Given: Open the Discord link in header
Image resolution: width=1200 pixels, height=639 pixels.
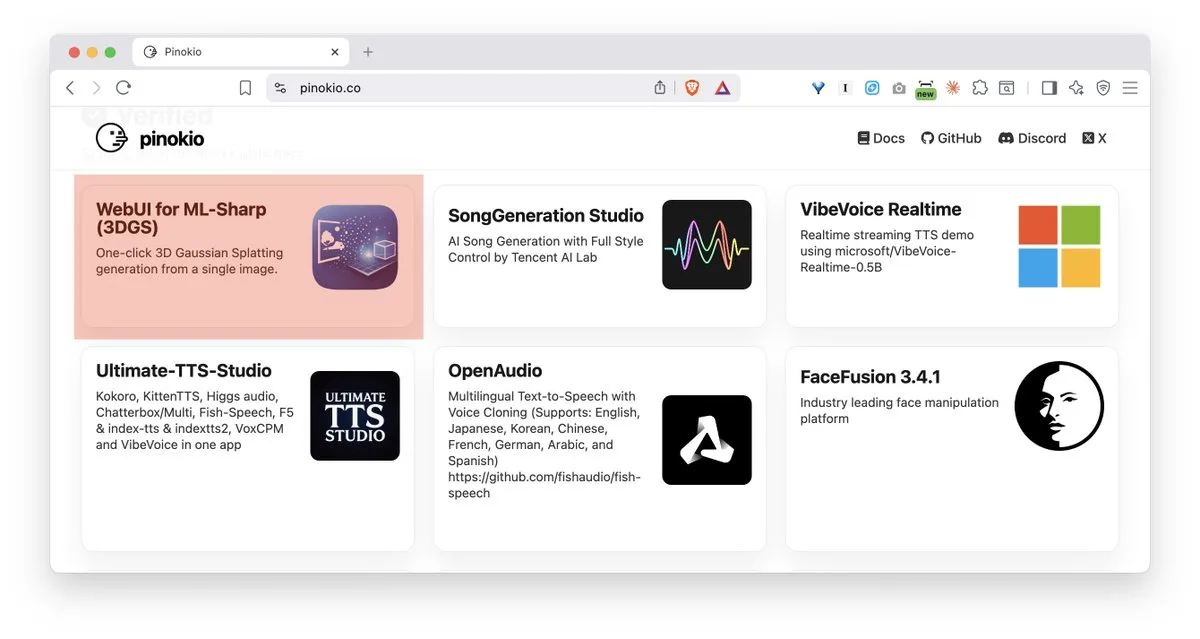Looking at the screenshot, I should click(1032, 138).
